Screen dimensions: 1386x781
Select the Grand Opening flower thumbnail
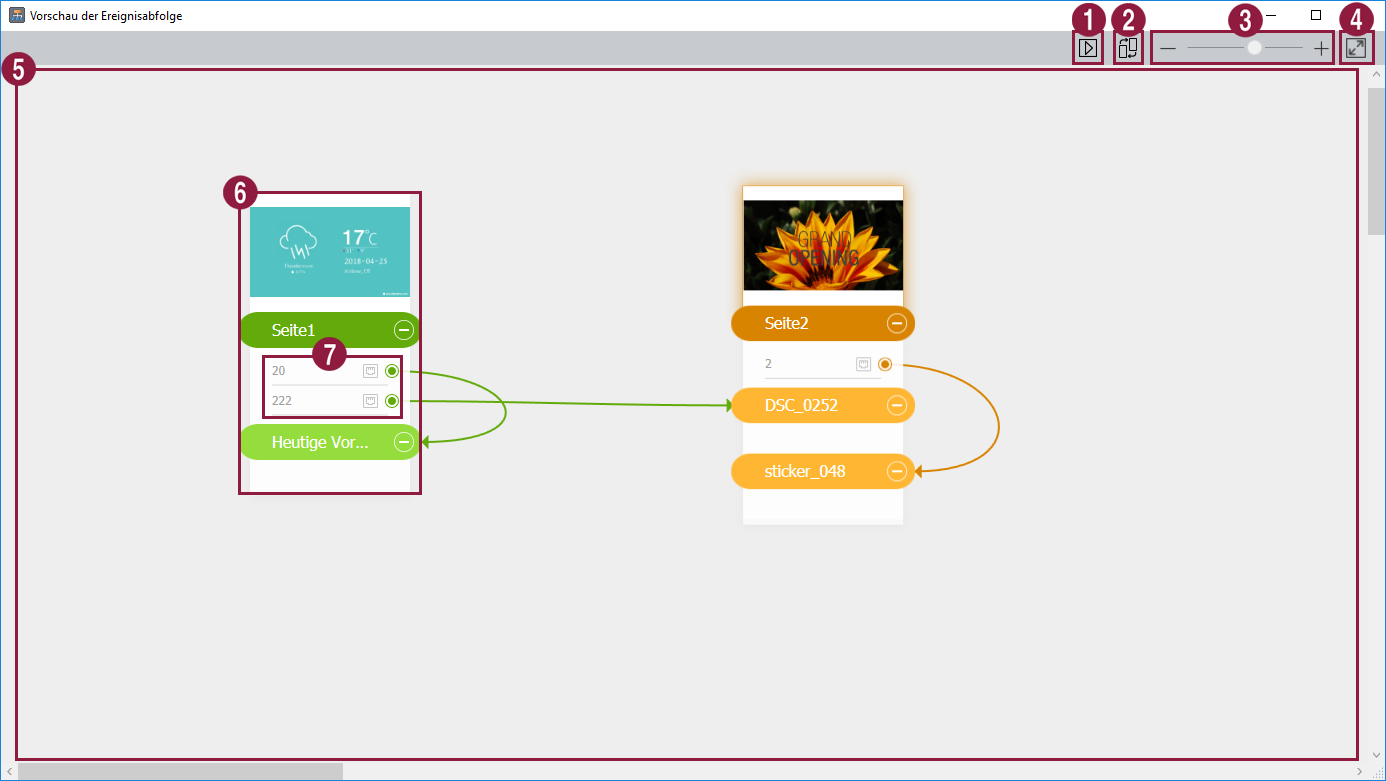(823, 245)
